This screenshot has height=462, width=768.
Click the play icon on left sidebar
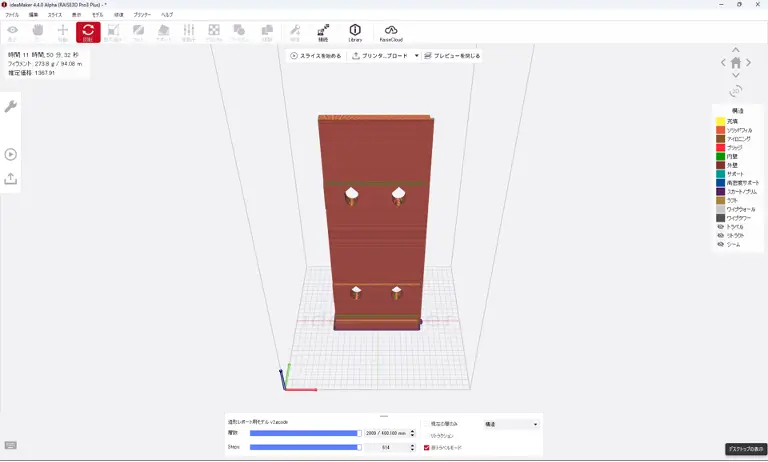point(11,154)
